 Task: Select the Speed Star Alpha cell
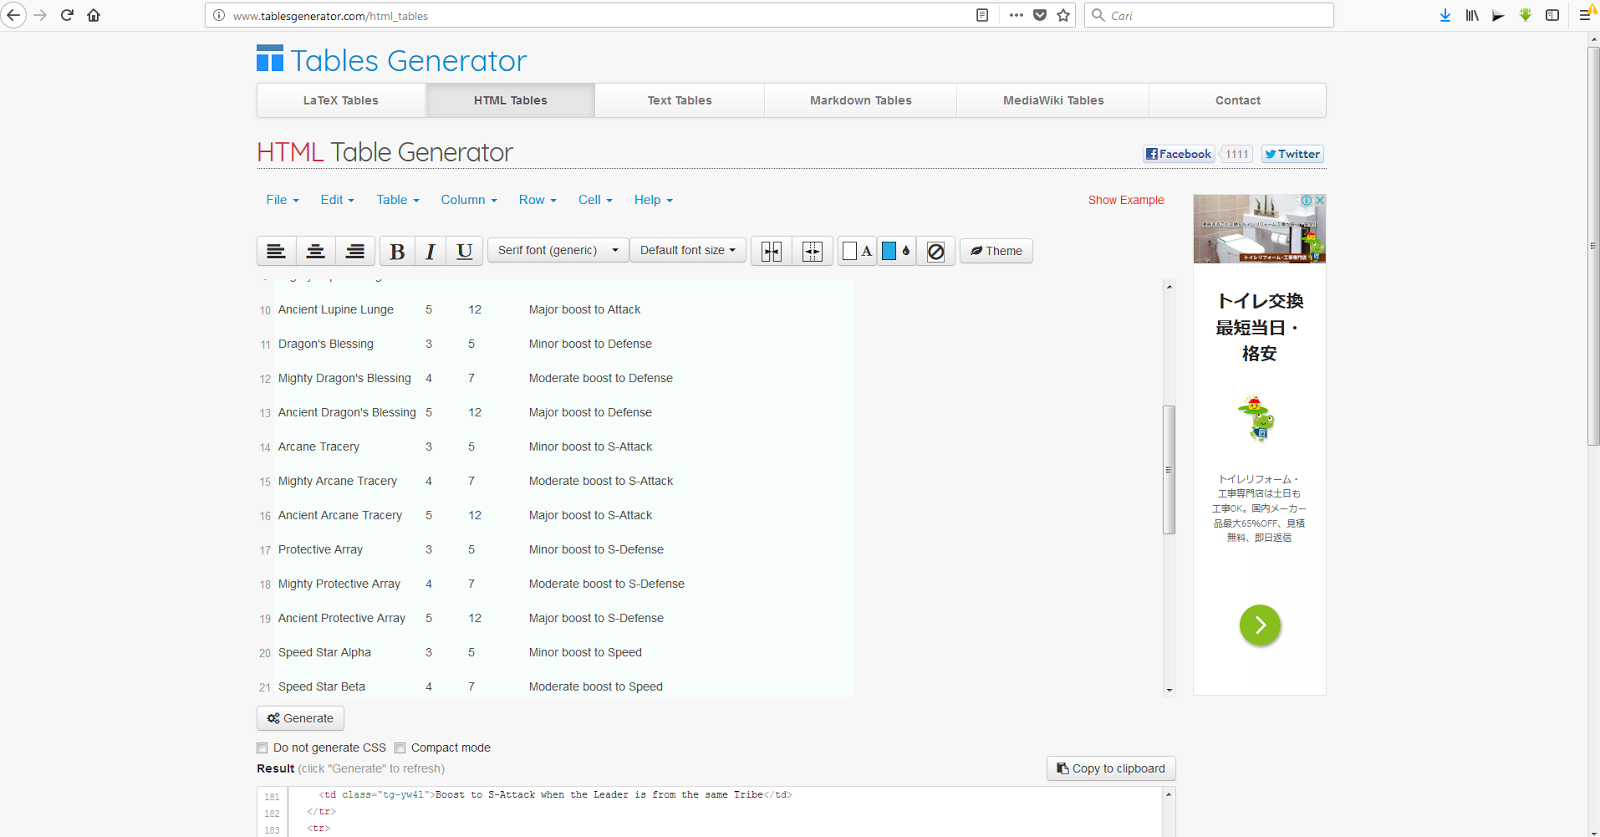[x=324, y=653]
